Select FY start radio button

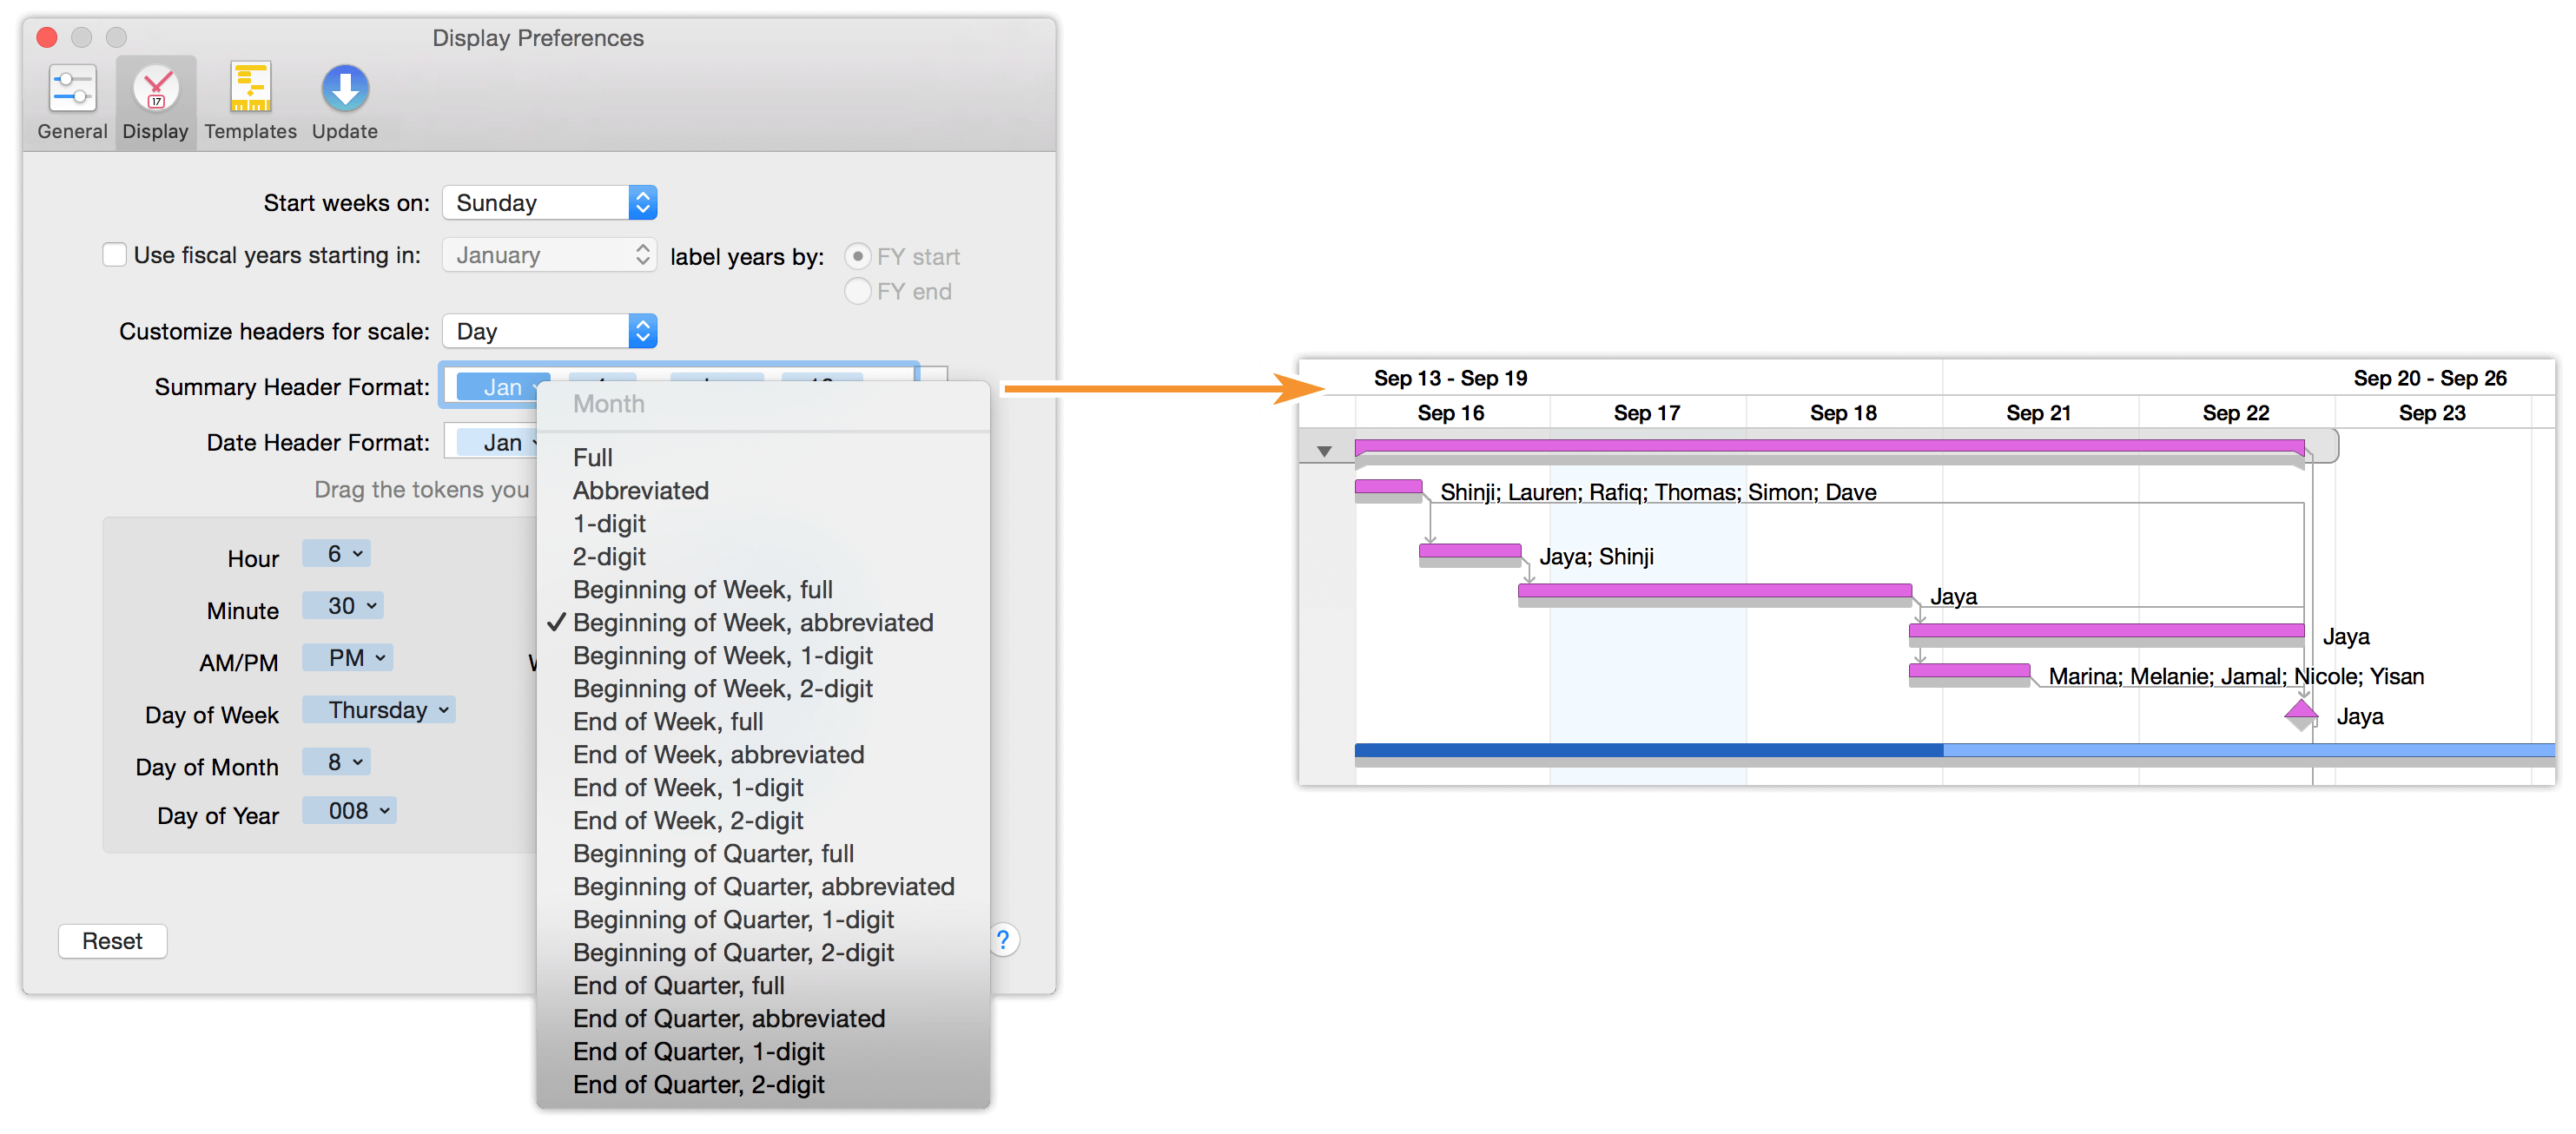pos(851,252)
